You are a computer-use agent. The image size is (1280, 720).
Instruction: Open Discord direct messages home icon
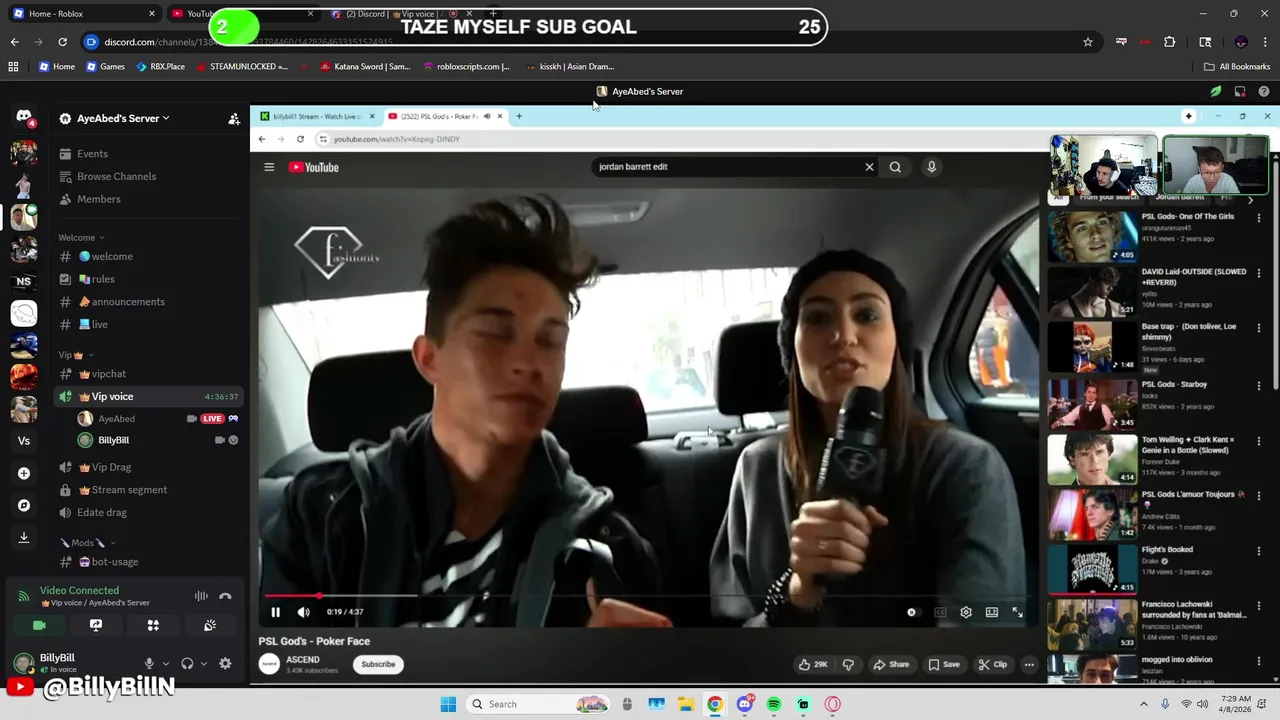(x=24, y=118)
